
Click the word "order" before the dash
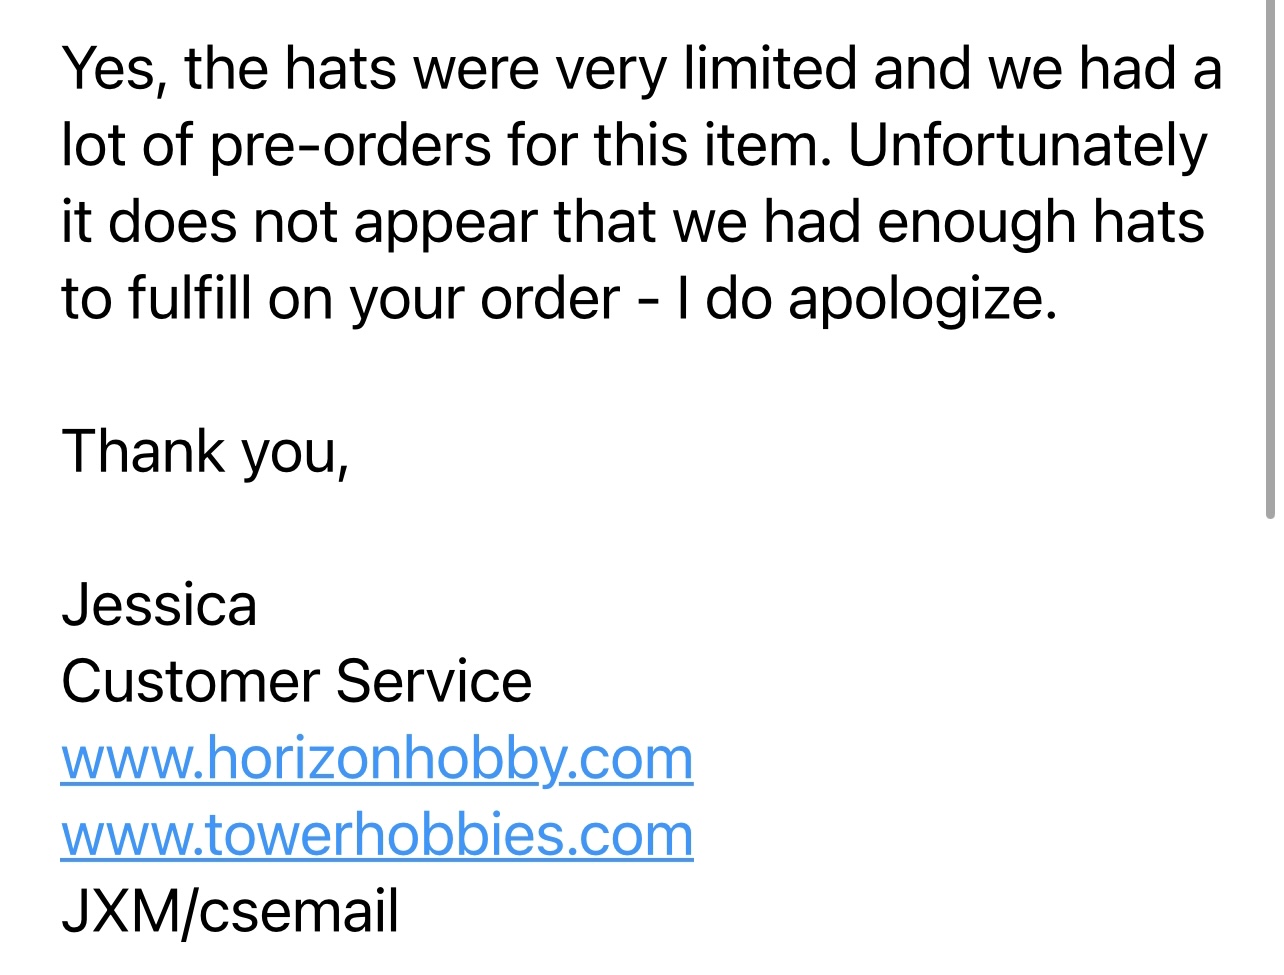pyautogui.click(x=550, y=300)
